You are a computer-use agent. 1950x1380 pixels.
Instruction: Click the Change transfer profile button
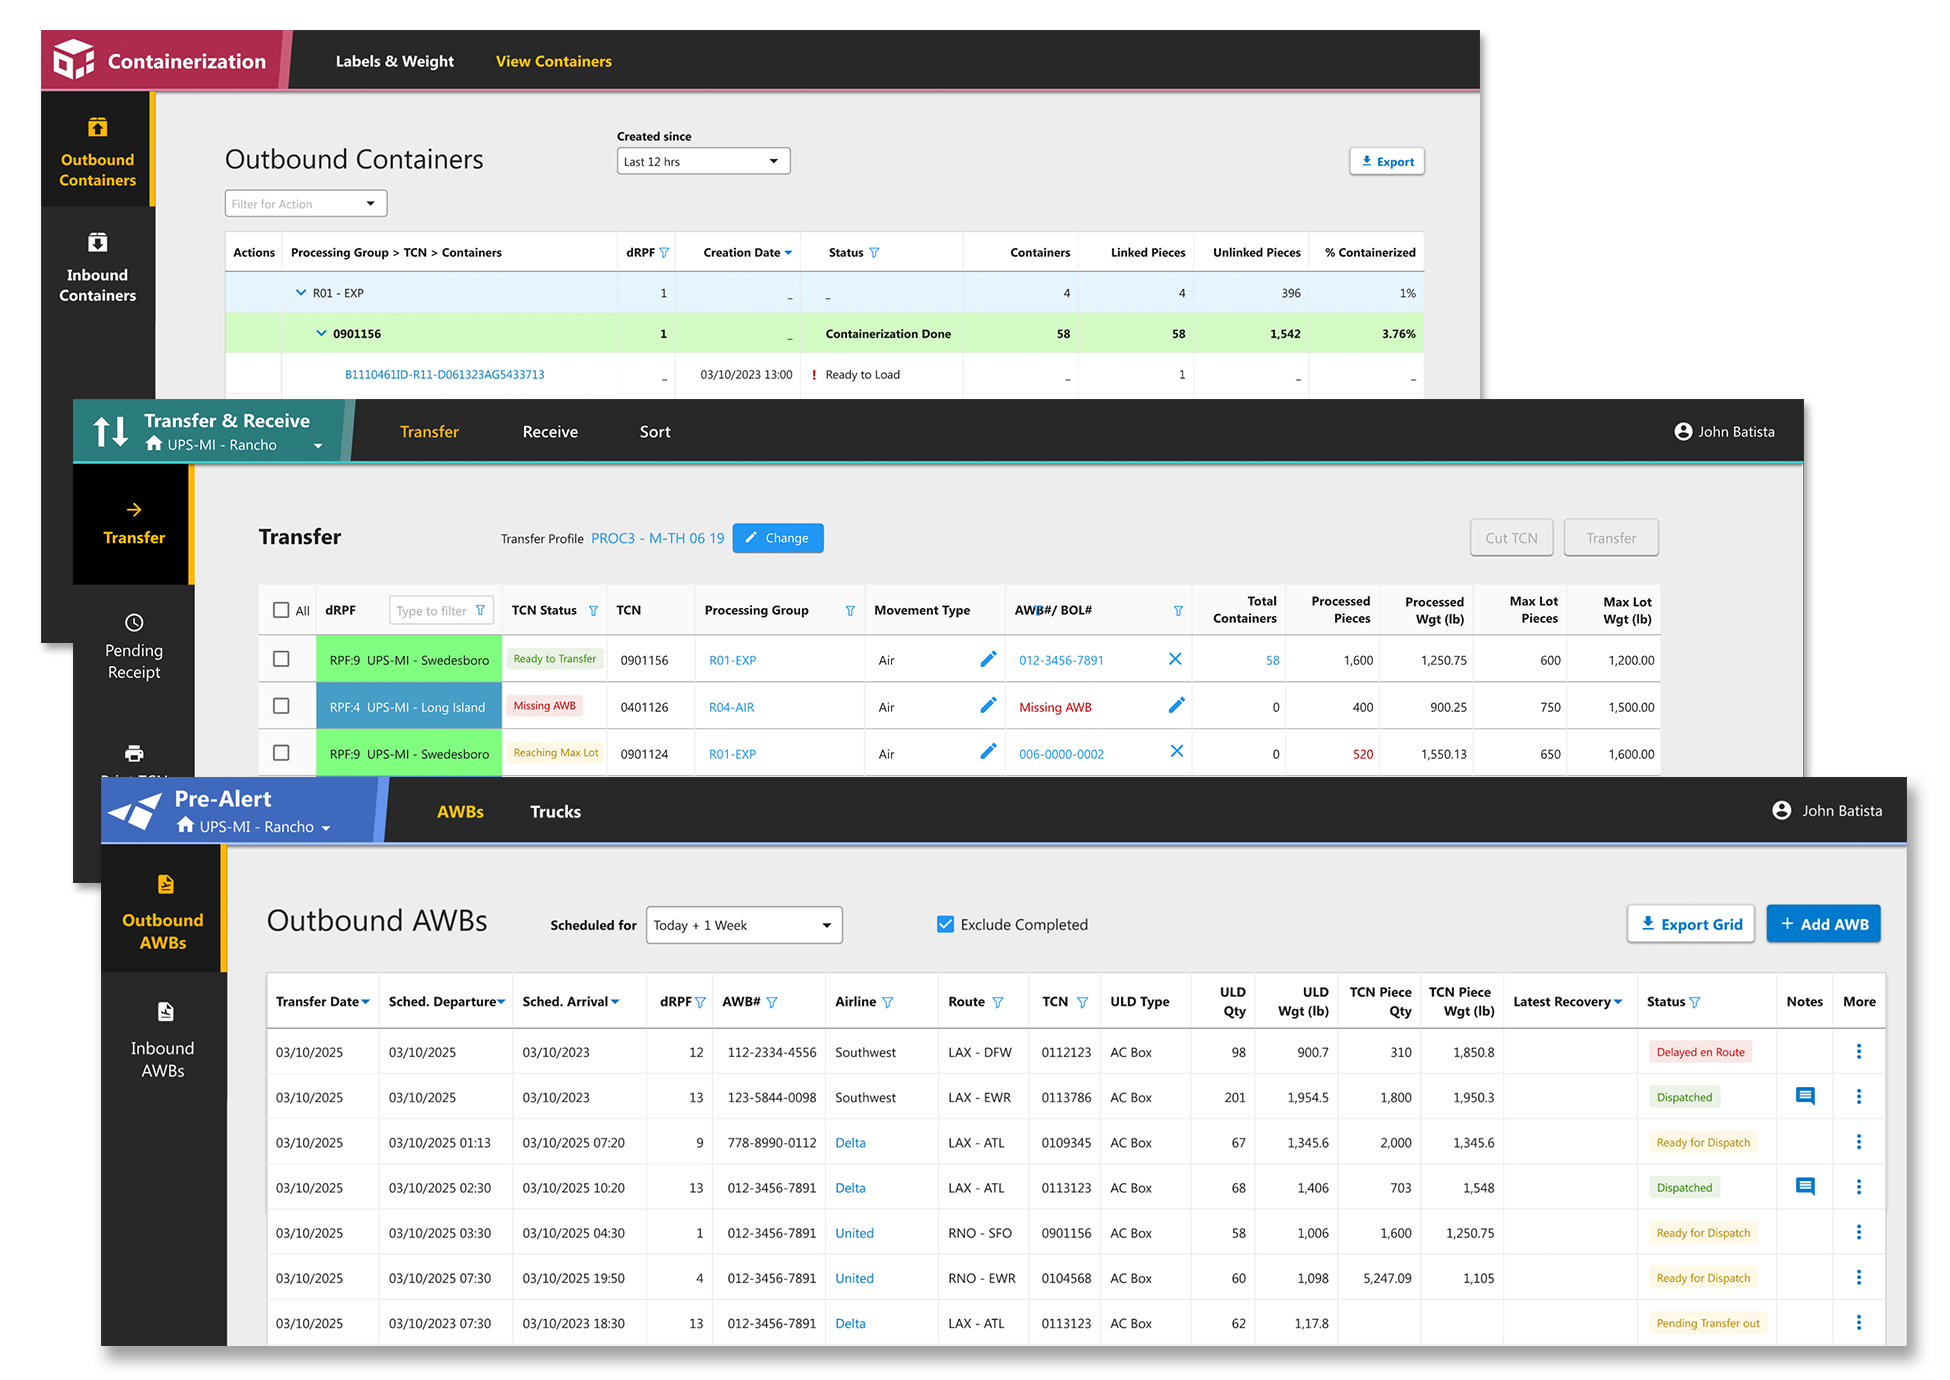[777, 538]
